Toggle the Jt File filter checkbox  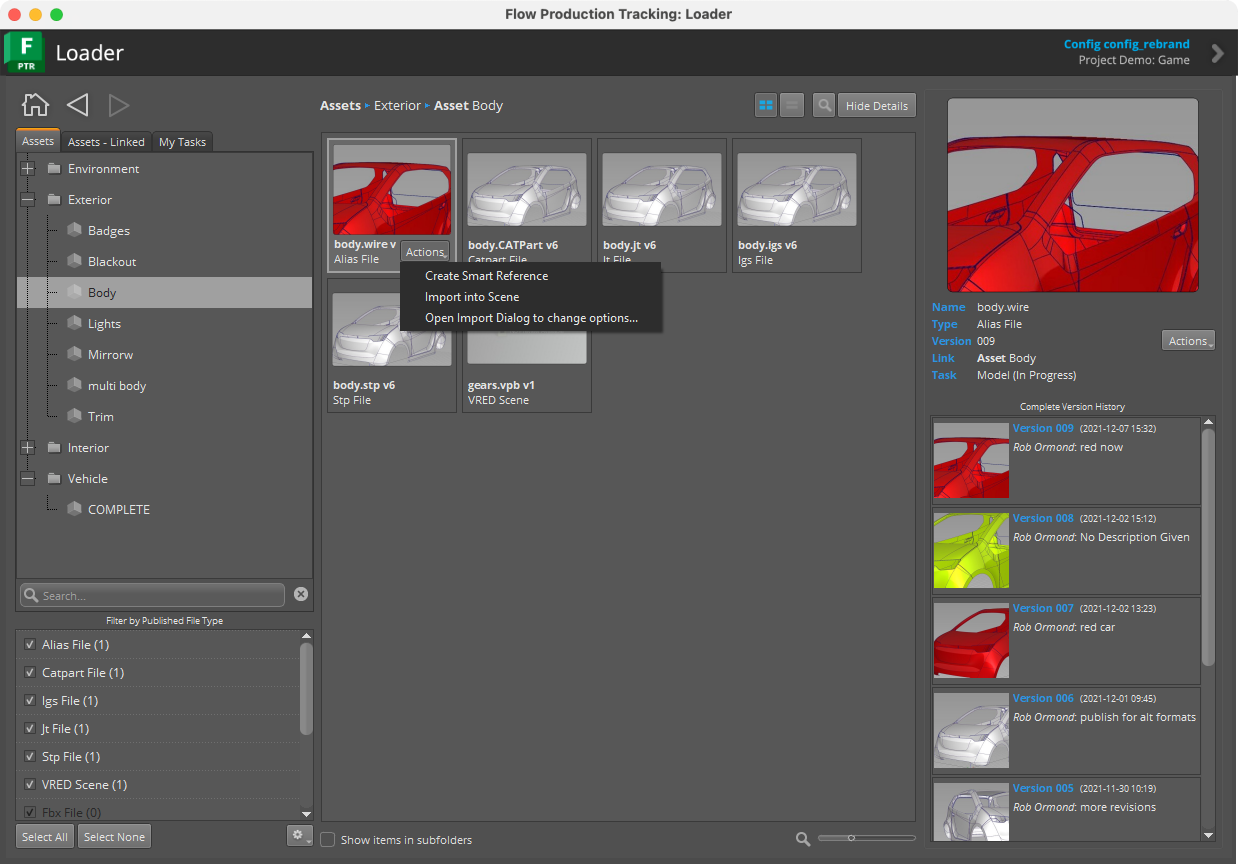(30, 729)
